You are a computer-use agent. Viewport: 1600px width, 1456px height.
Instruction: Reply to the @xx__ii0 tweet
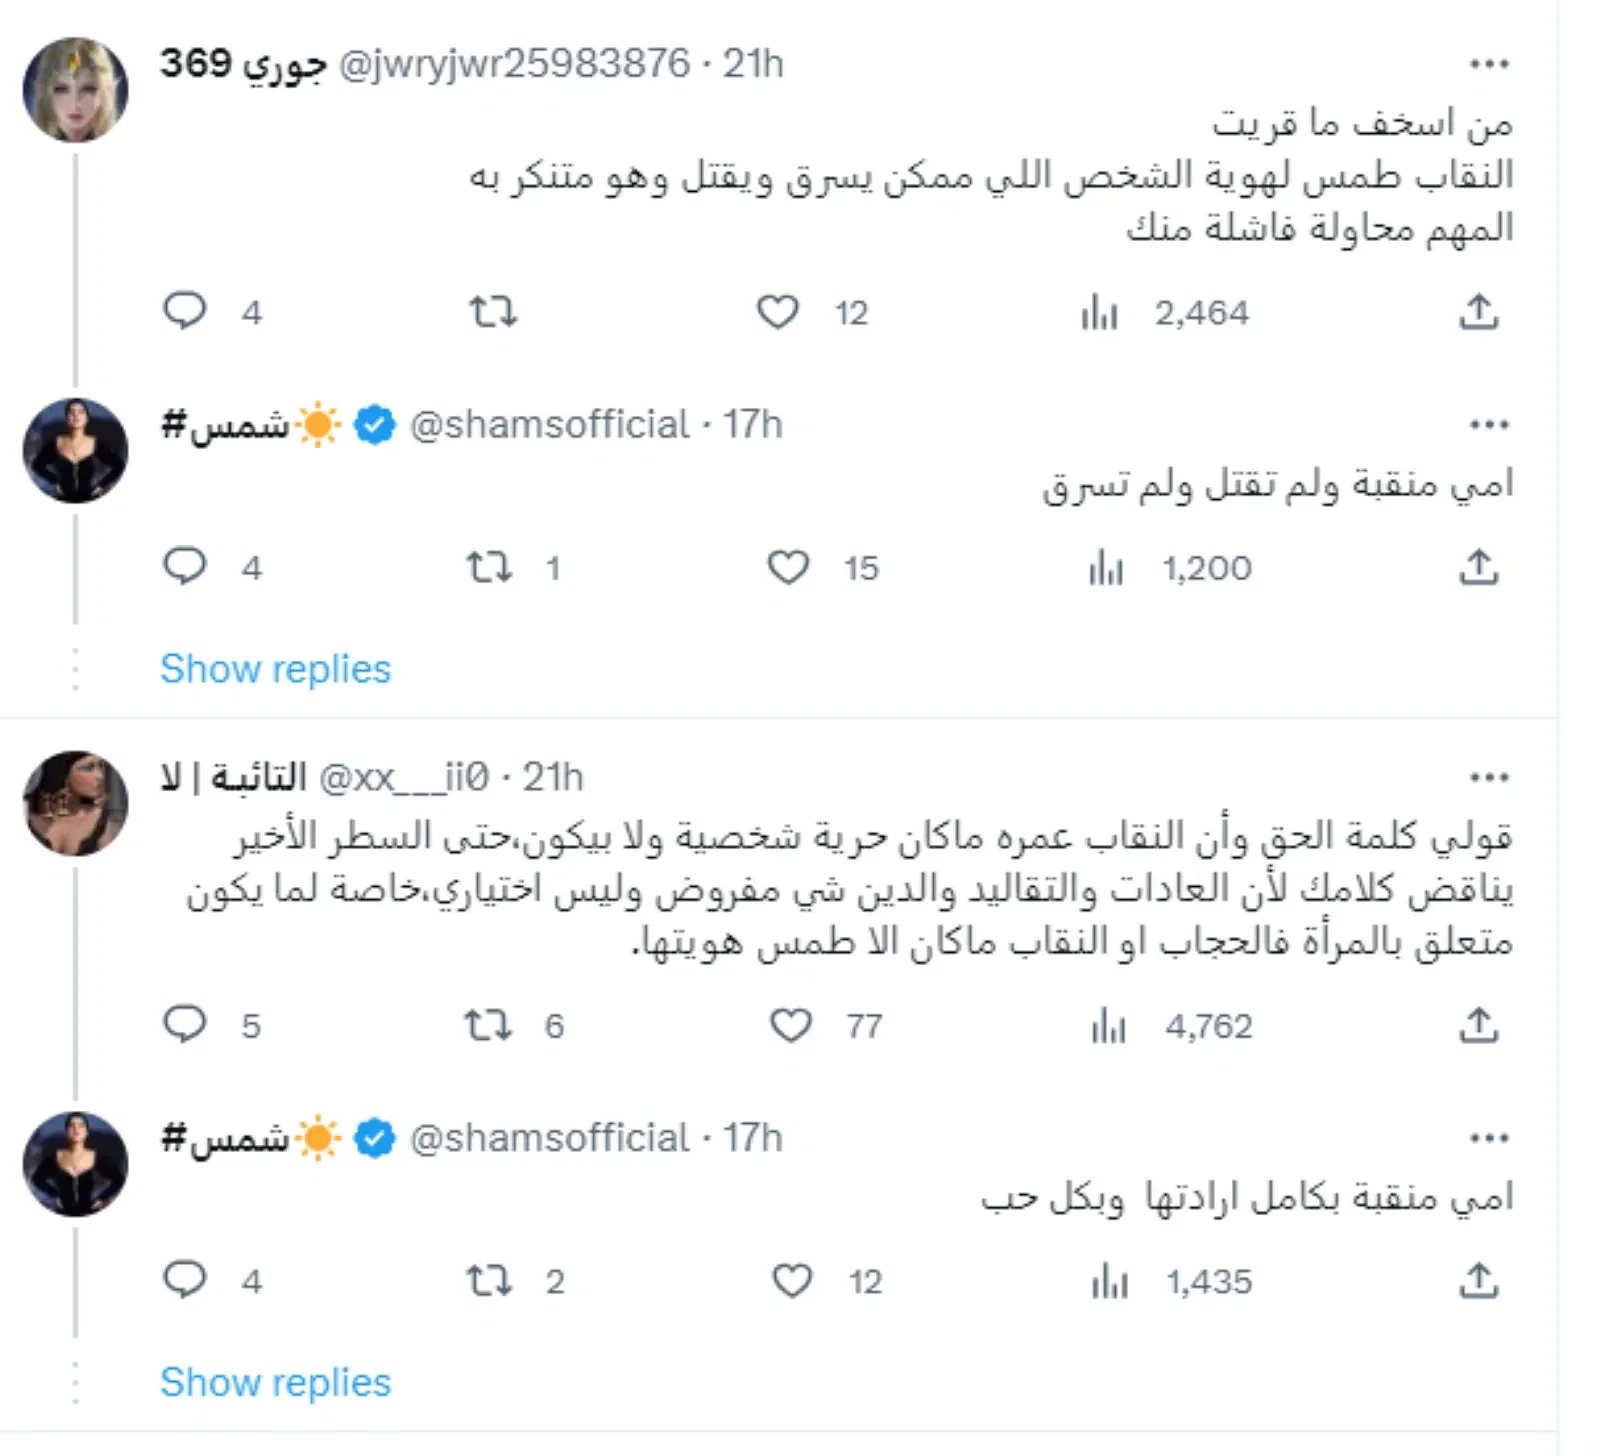[185, 1024]
